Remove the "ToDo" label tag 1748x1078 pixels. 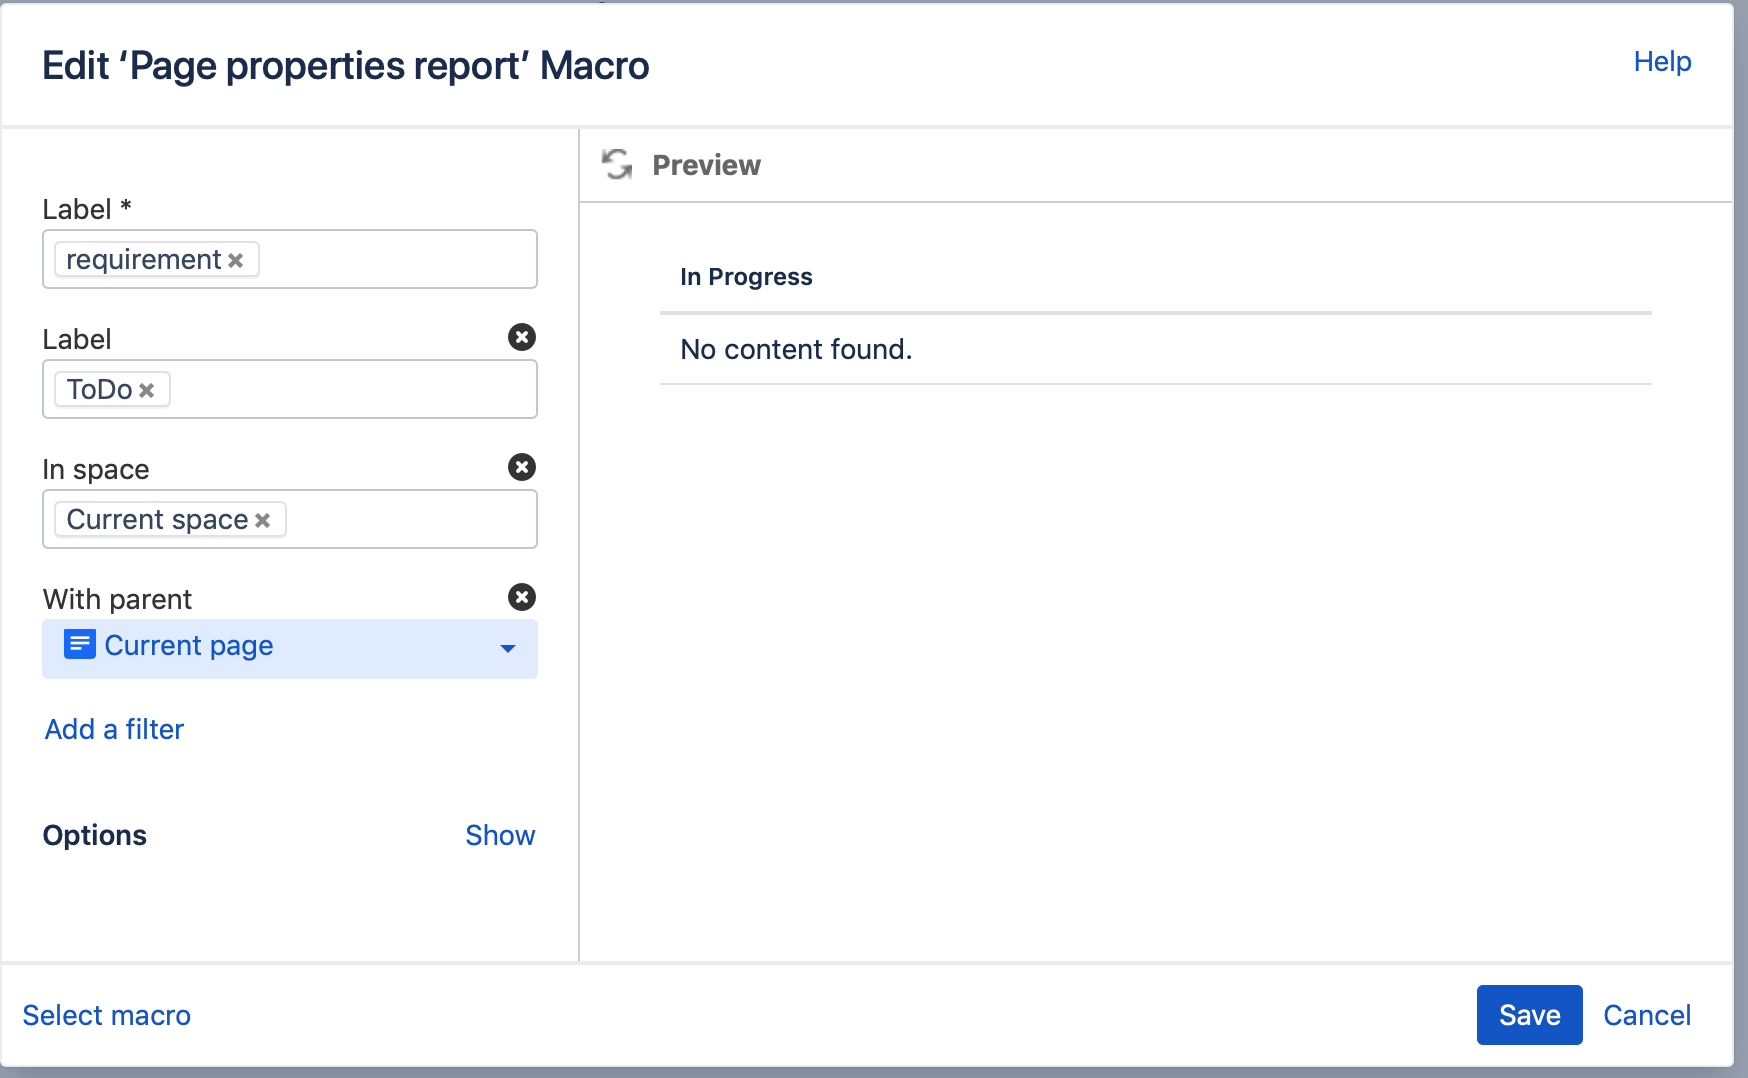tap(147, 389)
